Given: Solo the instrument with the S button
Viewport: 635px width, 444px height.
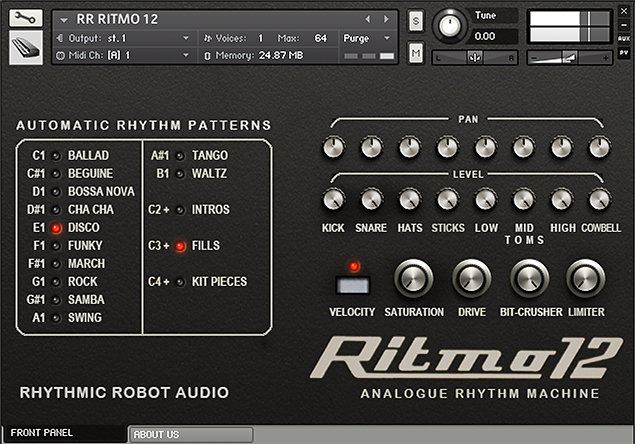Looking at the screenshot, I should click(416, 21).
